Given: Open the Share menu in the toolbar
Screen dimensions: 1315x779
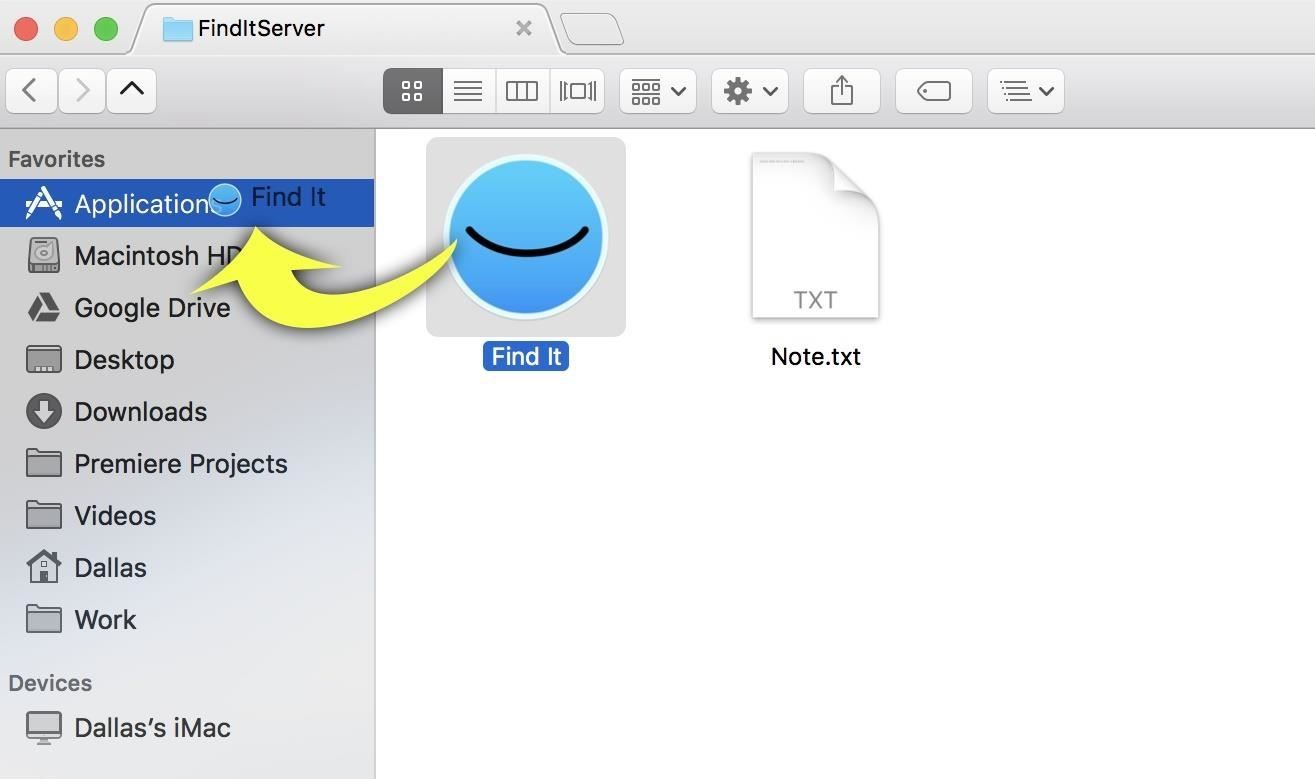Looking at the screenshot, I should tap(840, 90).
